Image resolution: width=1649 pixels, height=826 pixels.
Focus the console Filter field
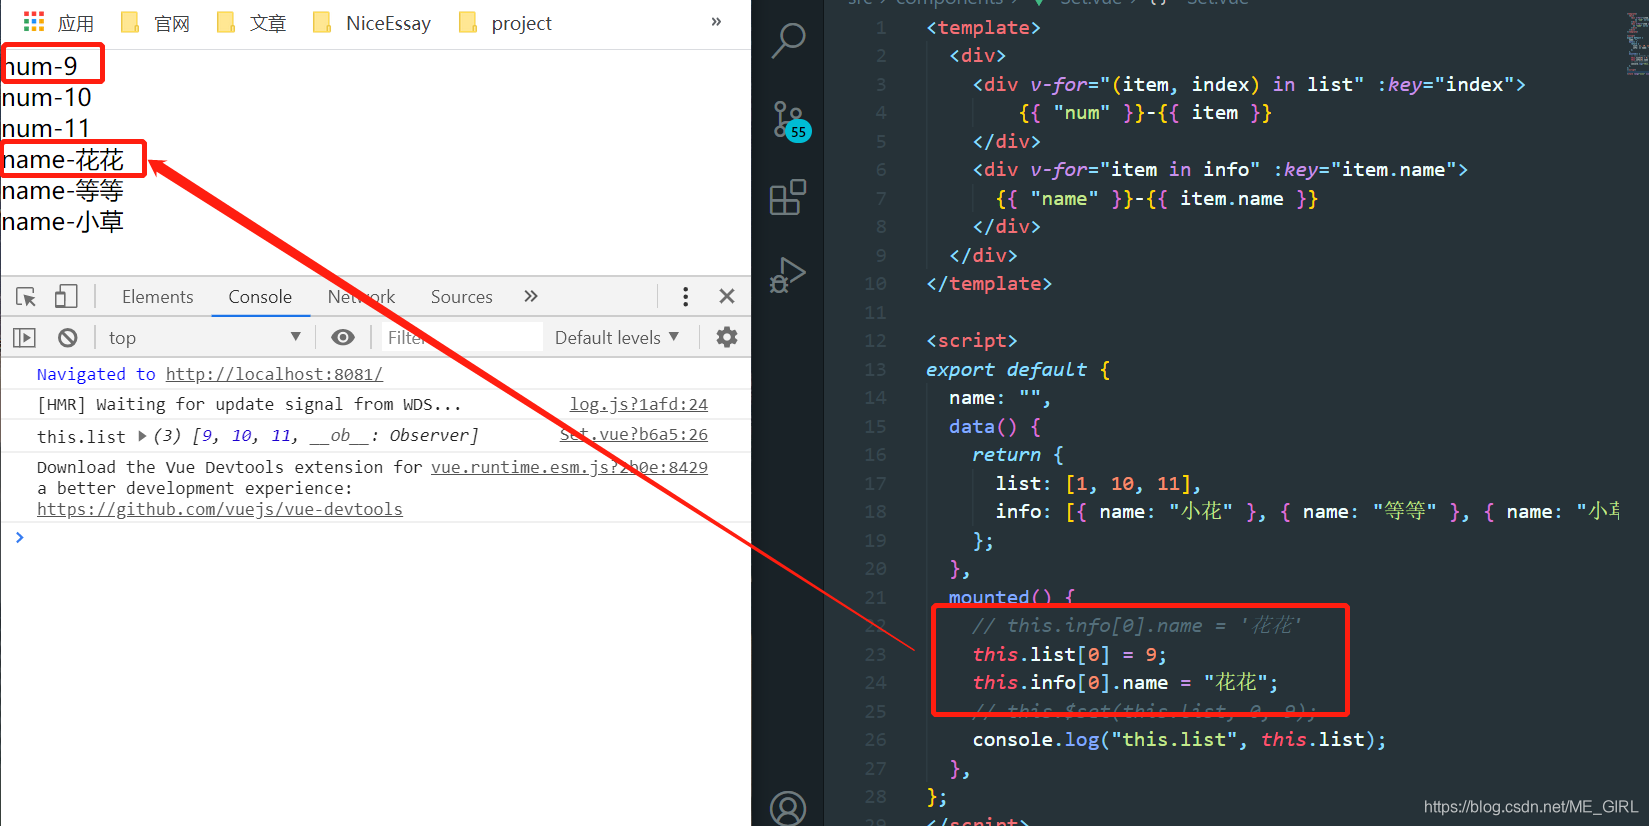click(x=463, y=338)
